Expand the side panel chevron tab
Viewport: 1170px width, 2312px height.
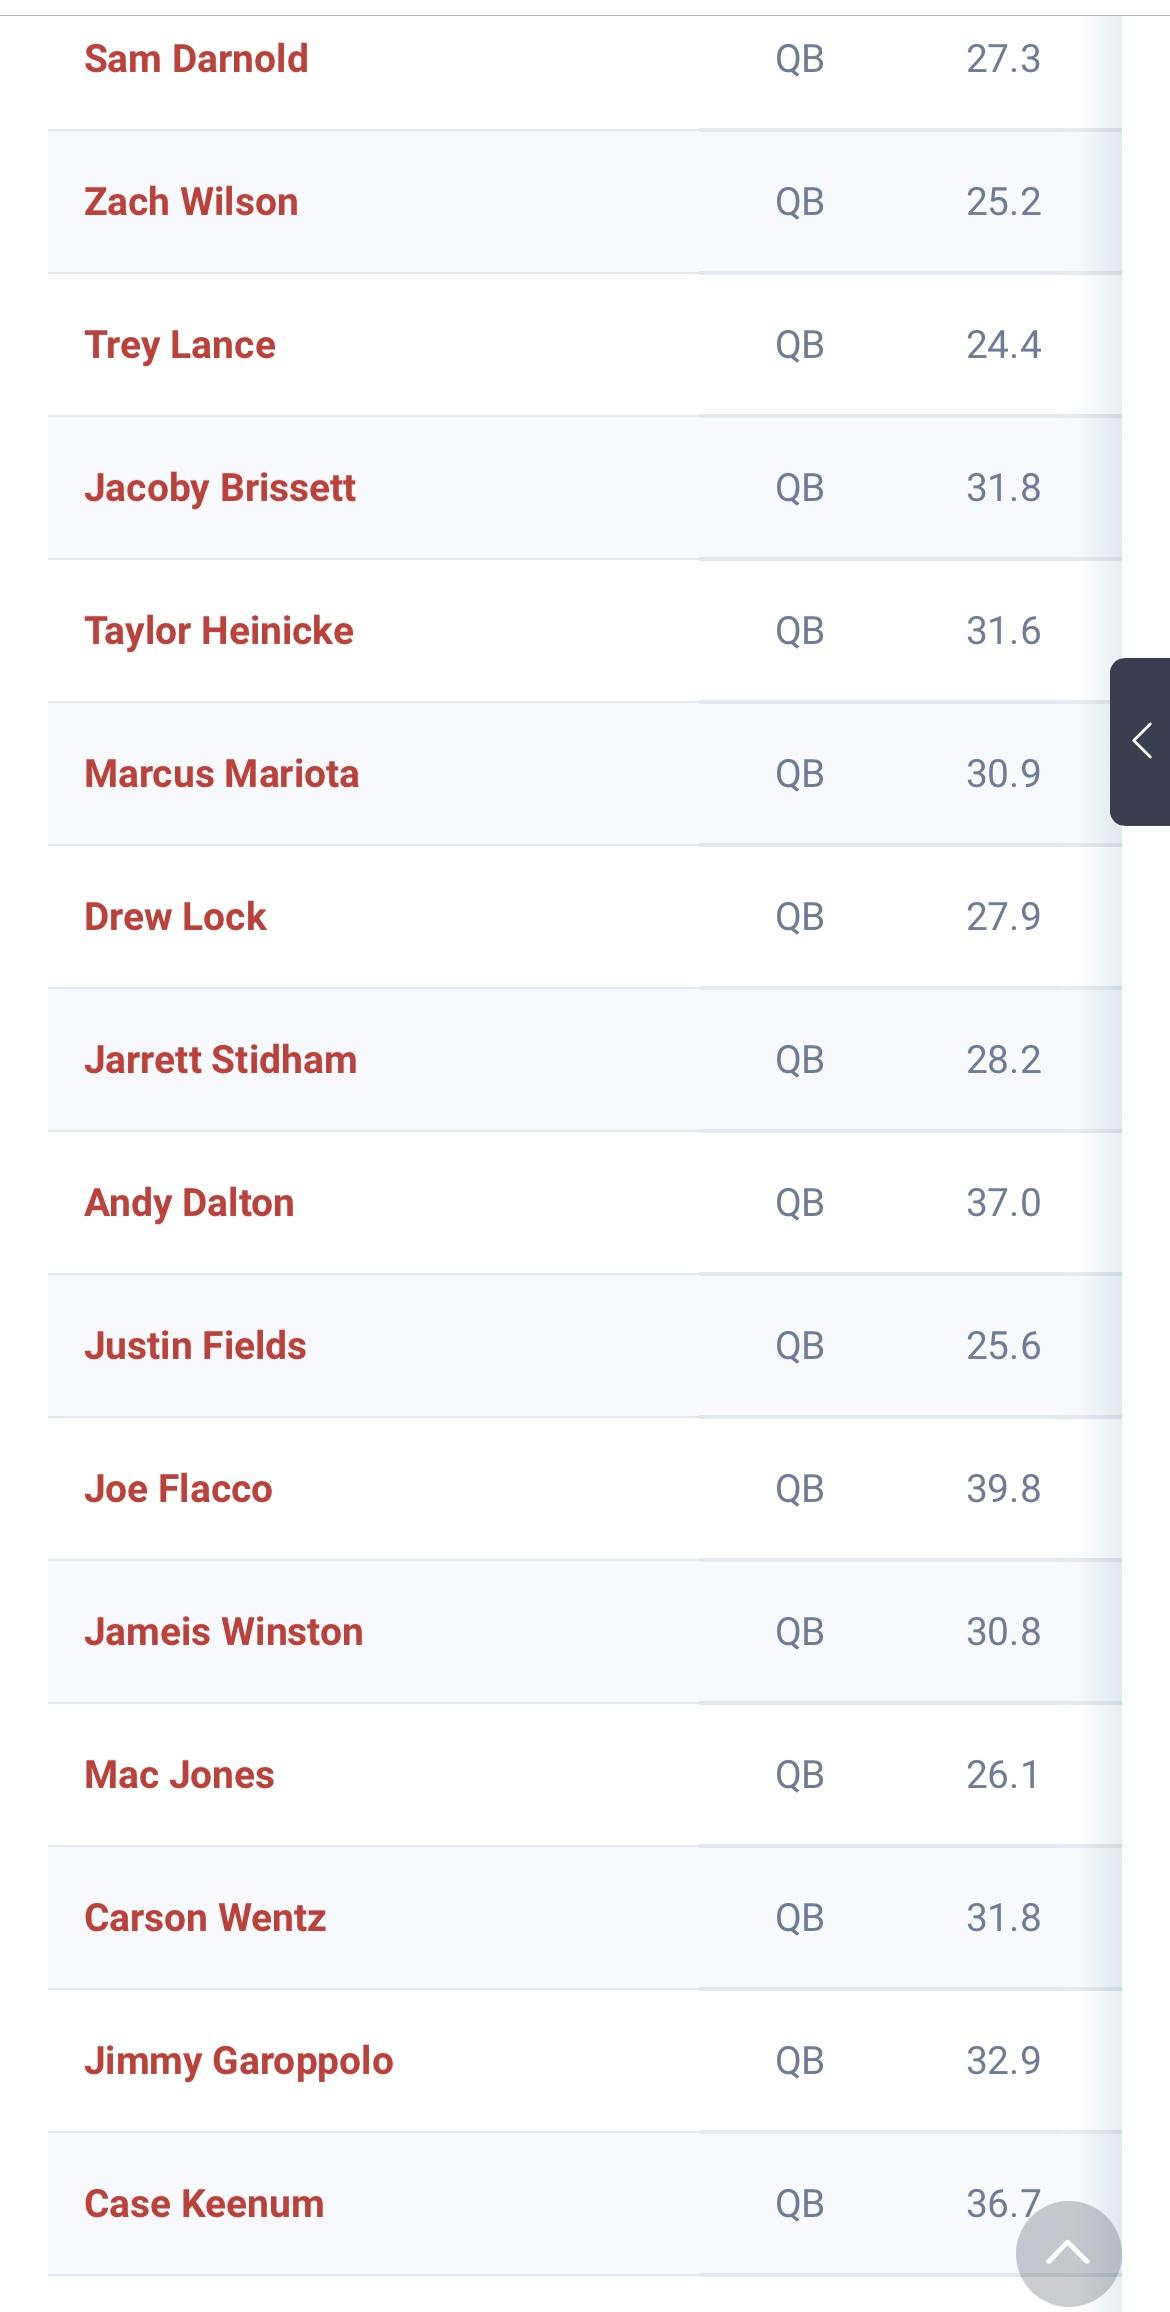coord(1141,741)
